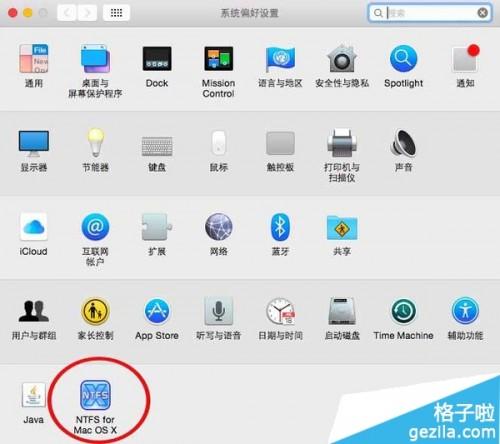Minimize window with yellow button
The height and width of the screenshot is (444, 500).
click(28, 13)
